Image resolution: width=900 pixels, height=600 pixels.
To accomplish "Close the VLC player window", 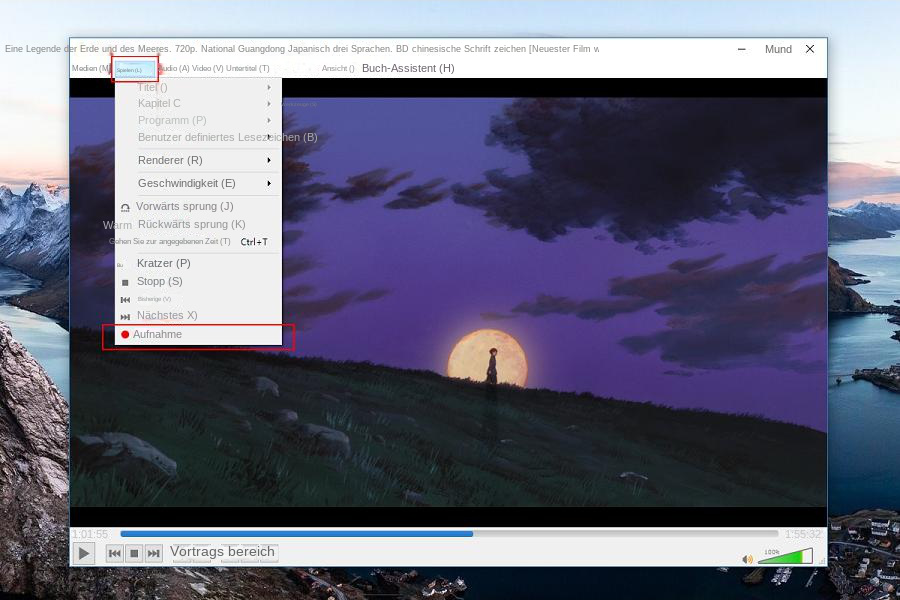I will tap(810, 49).
